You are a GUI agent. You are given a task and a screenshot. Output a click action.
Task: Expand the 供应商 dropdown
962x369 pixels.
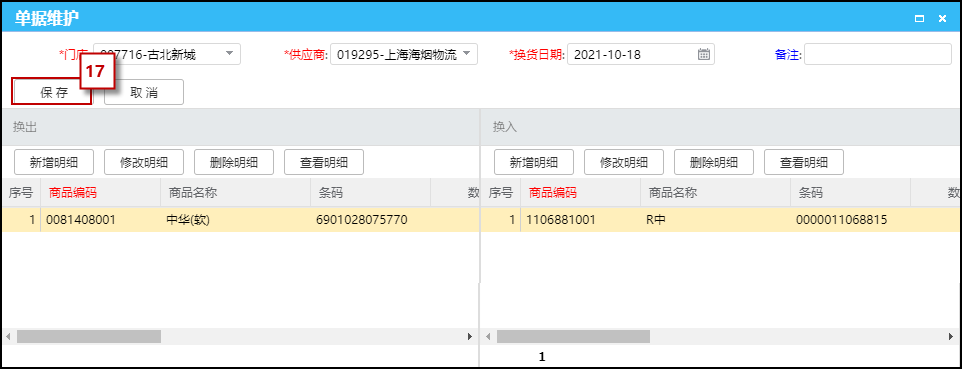pyautogui.click(x=466, y=53)
